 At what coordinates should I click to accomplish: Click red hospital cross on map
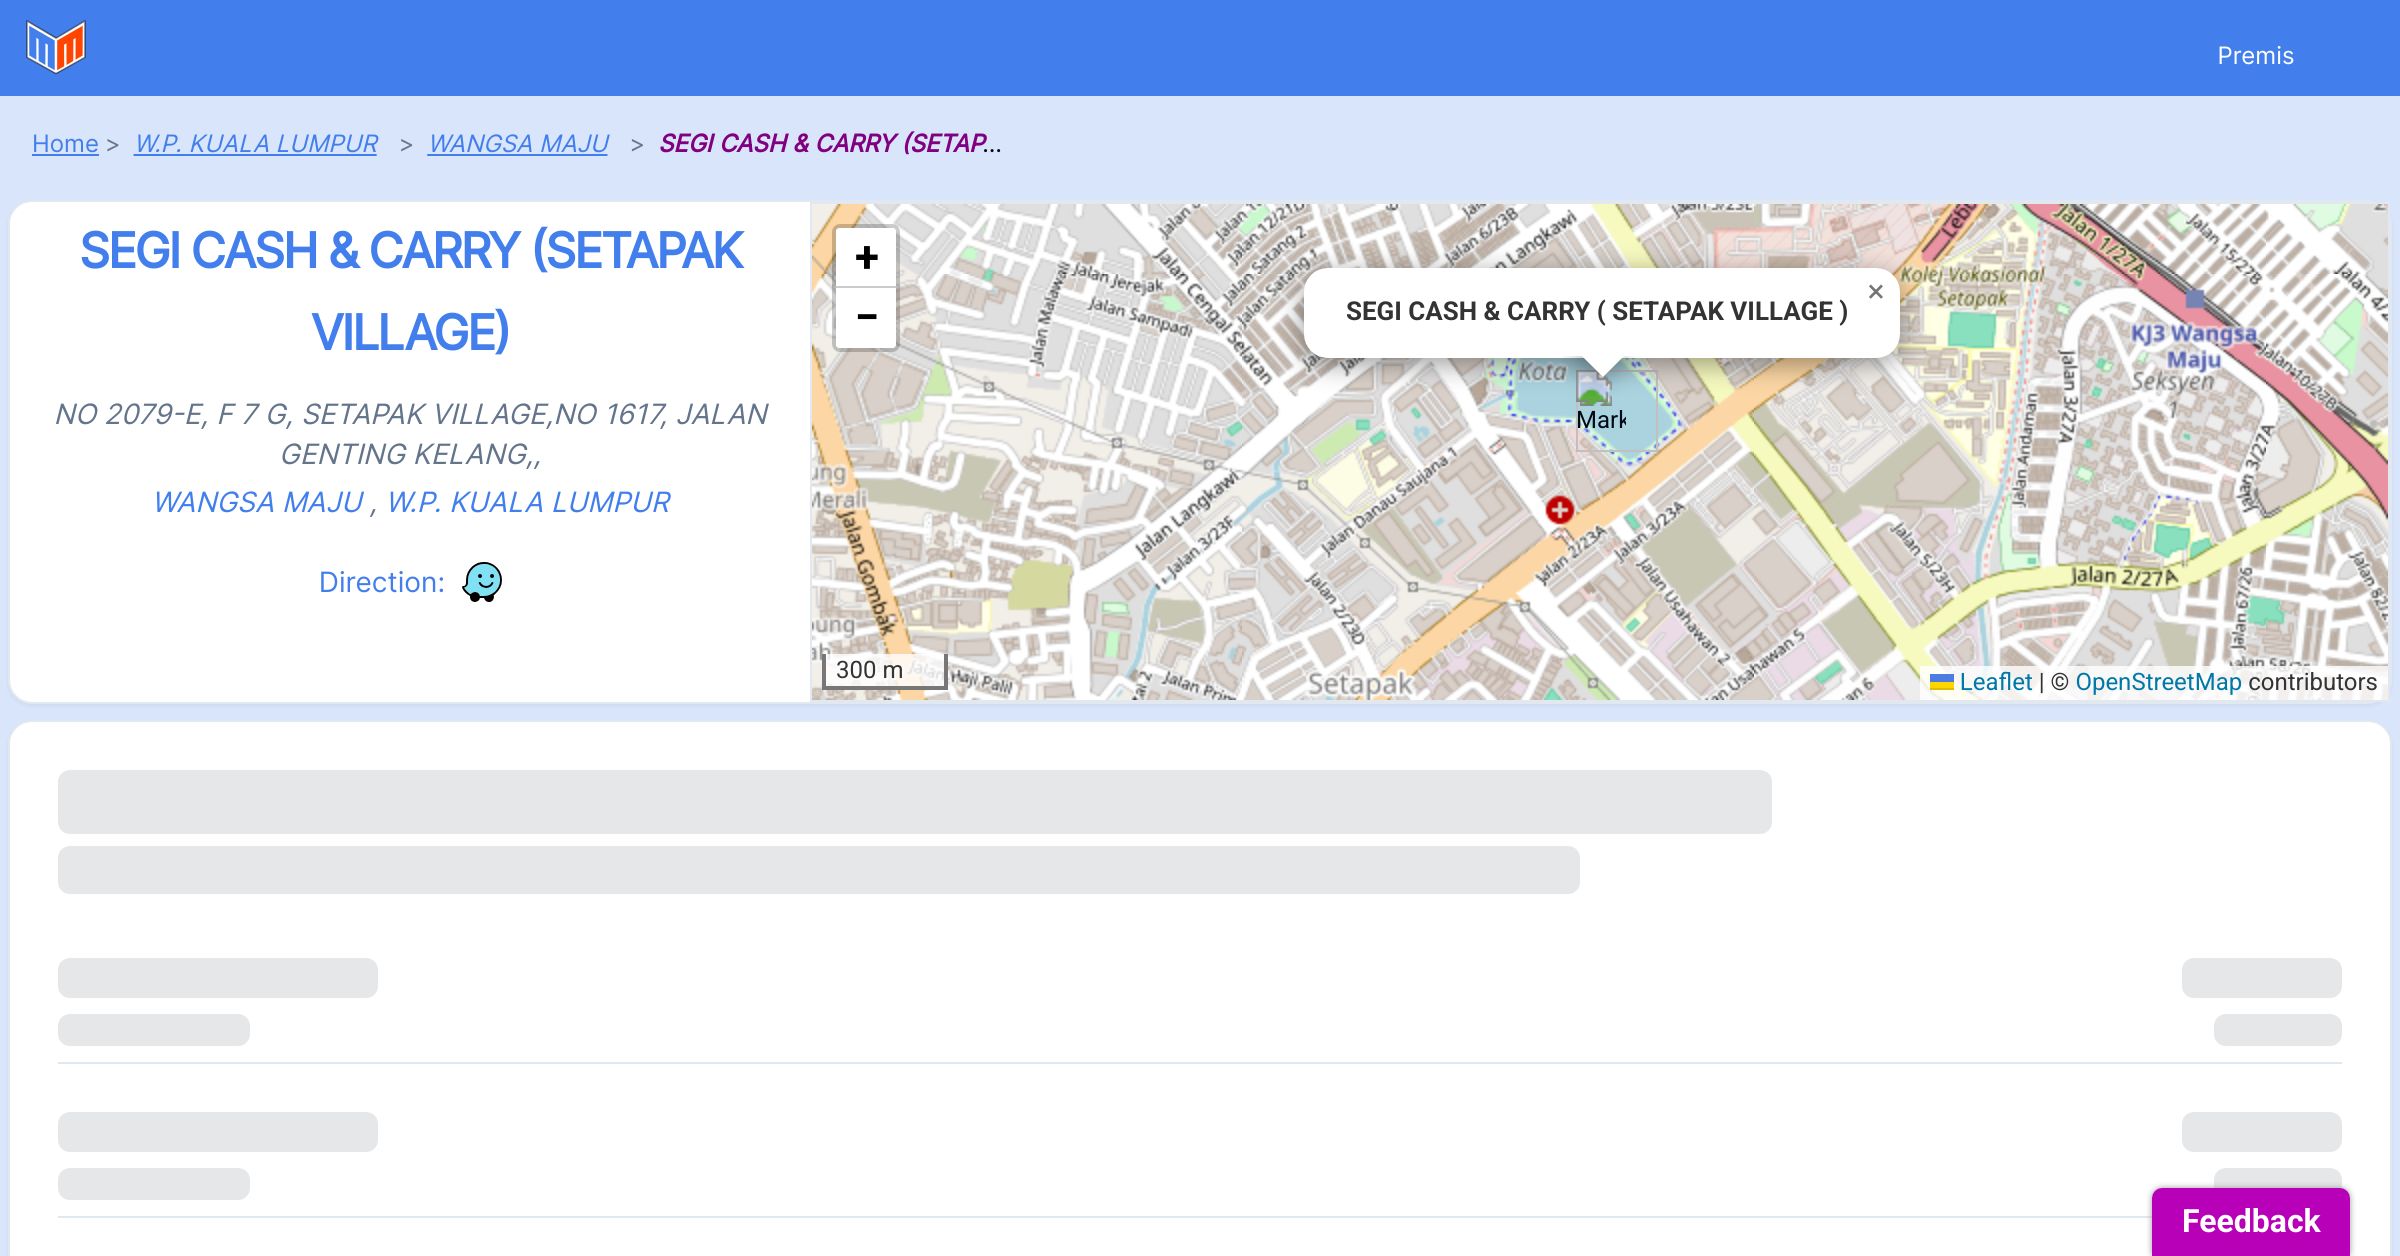tap(1559, 510)
